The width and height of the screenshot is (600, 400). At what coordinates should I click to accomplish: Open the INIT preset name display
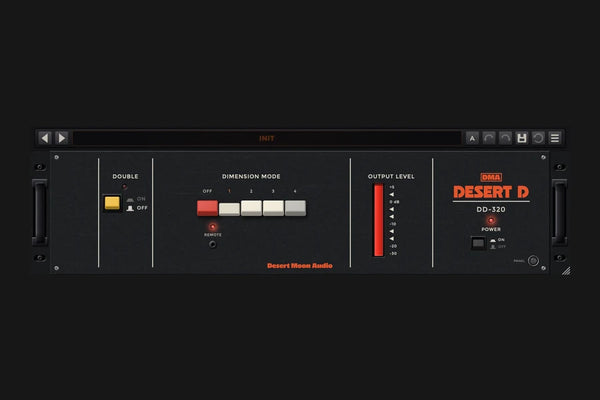267,138
